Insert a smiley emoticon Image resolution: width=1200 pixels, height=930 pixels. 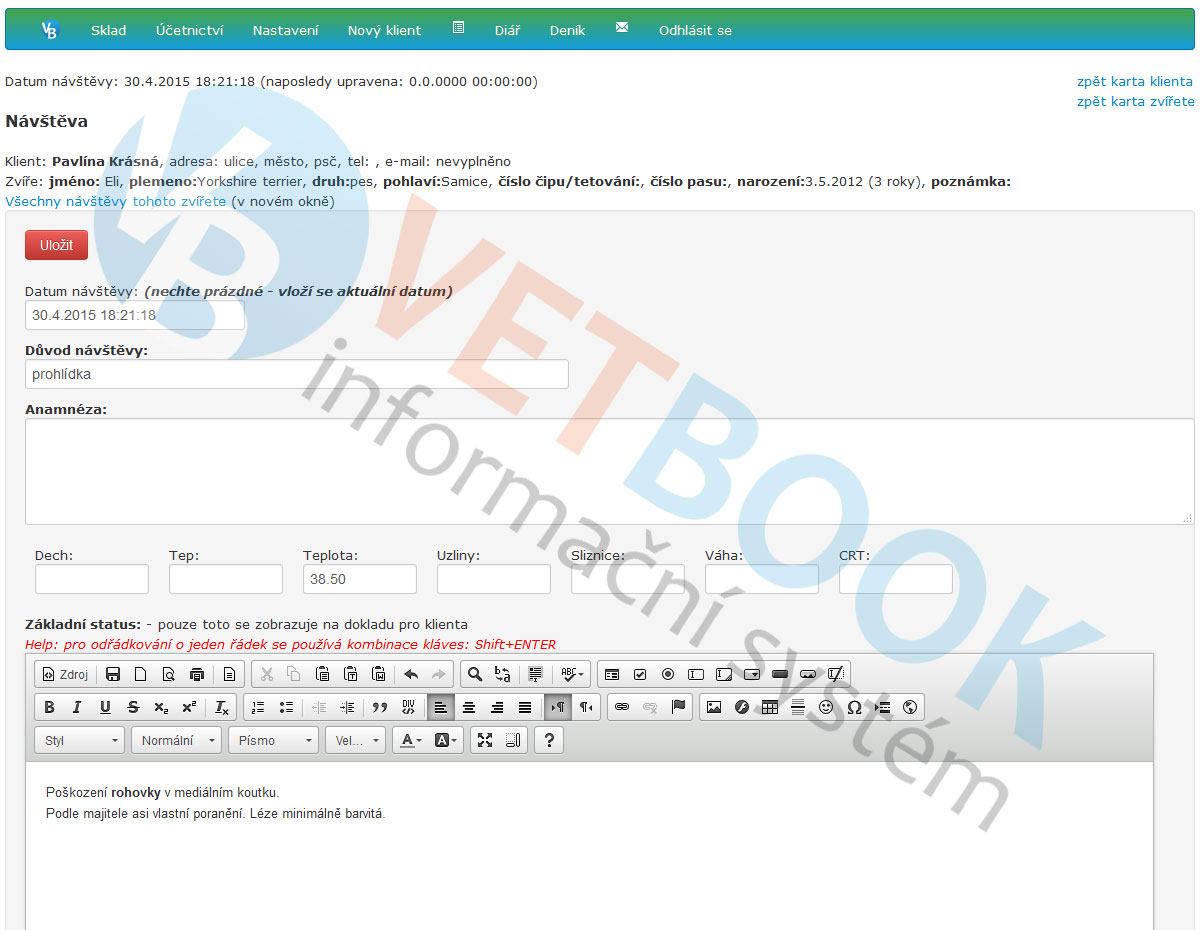pyautogui.click(x=826, y=707)
